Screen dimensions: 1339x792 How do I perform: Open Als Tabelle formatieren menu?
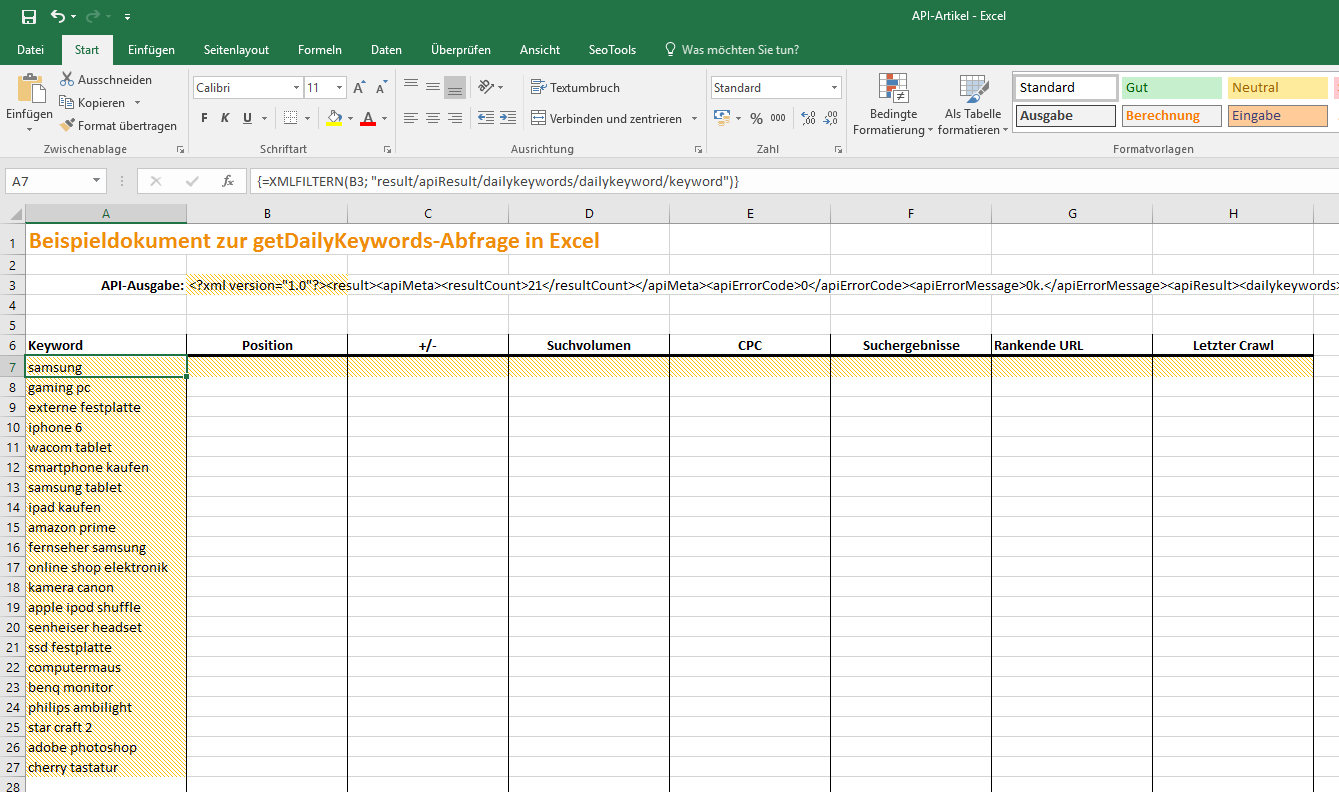(x=974, y=104)
